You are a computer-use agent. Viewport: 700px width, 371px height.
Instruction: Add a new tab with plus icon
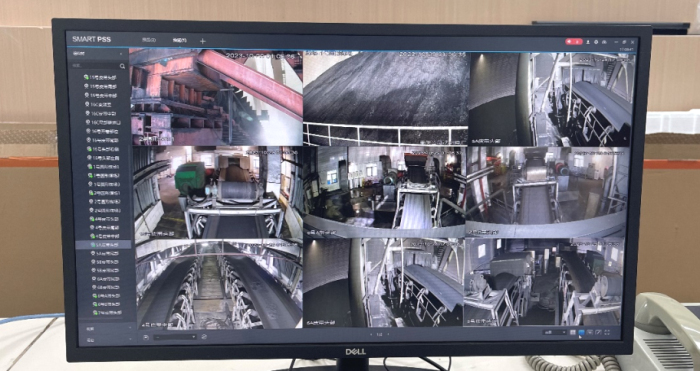(x=203, y=41)
